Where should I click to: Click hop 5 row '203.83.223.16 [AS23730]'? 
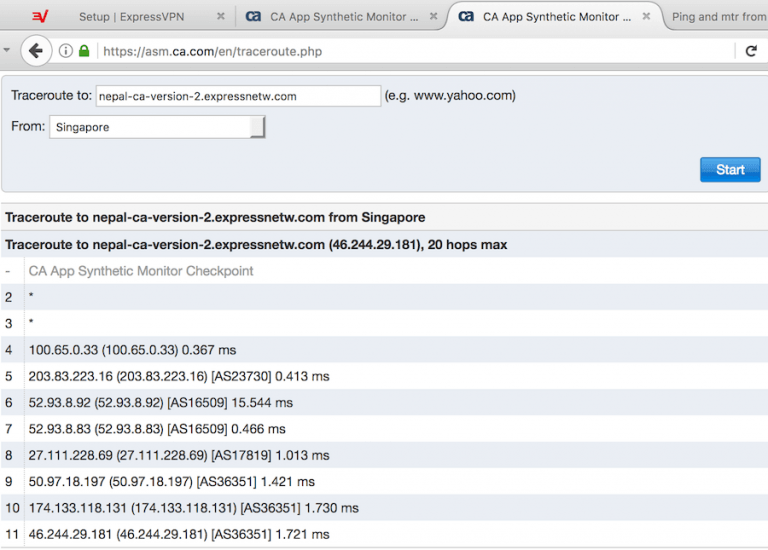click(x=384, y=376)
